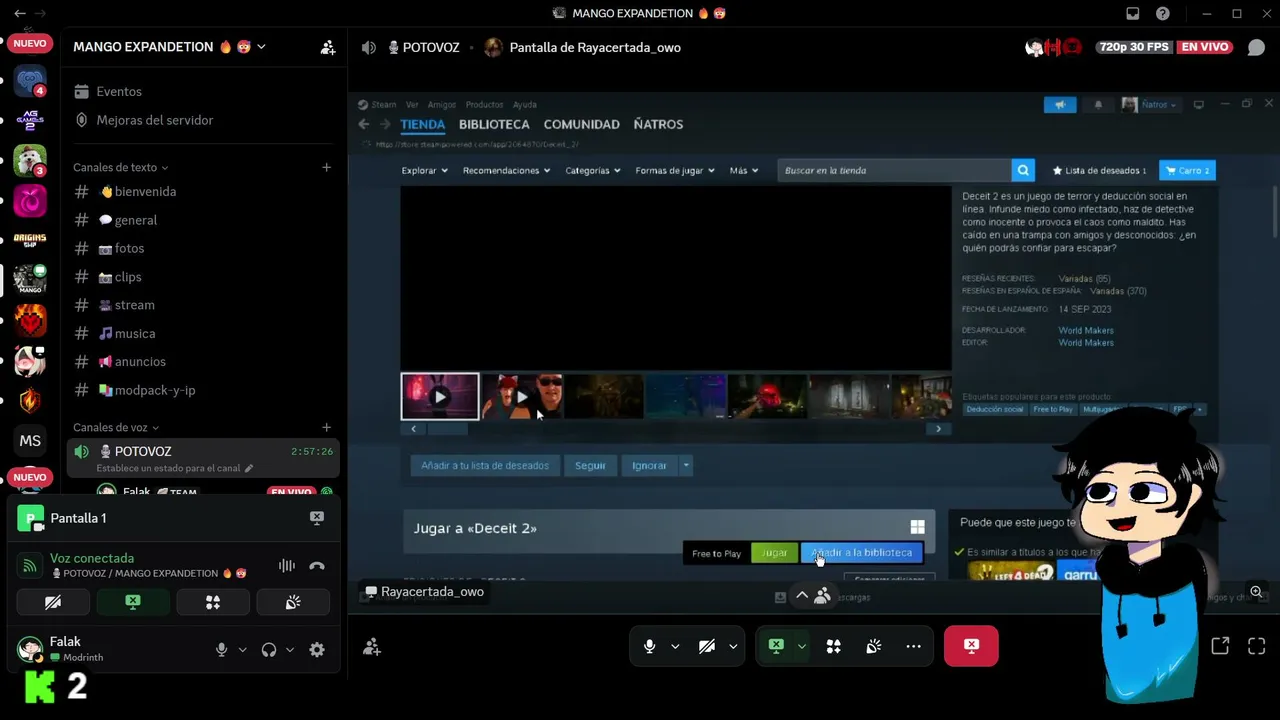Open the soundboard from the call bar
This screenshot has width=1280, height=720.
[x=873, y=646]
